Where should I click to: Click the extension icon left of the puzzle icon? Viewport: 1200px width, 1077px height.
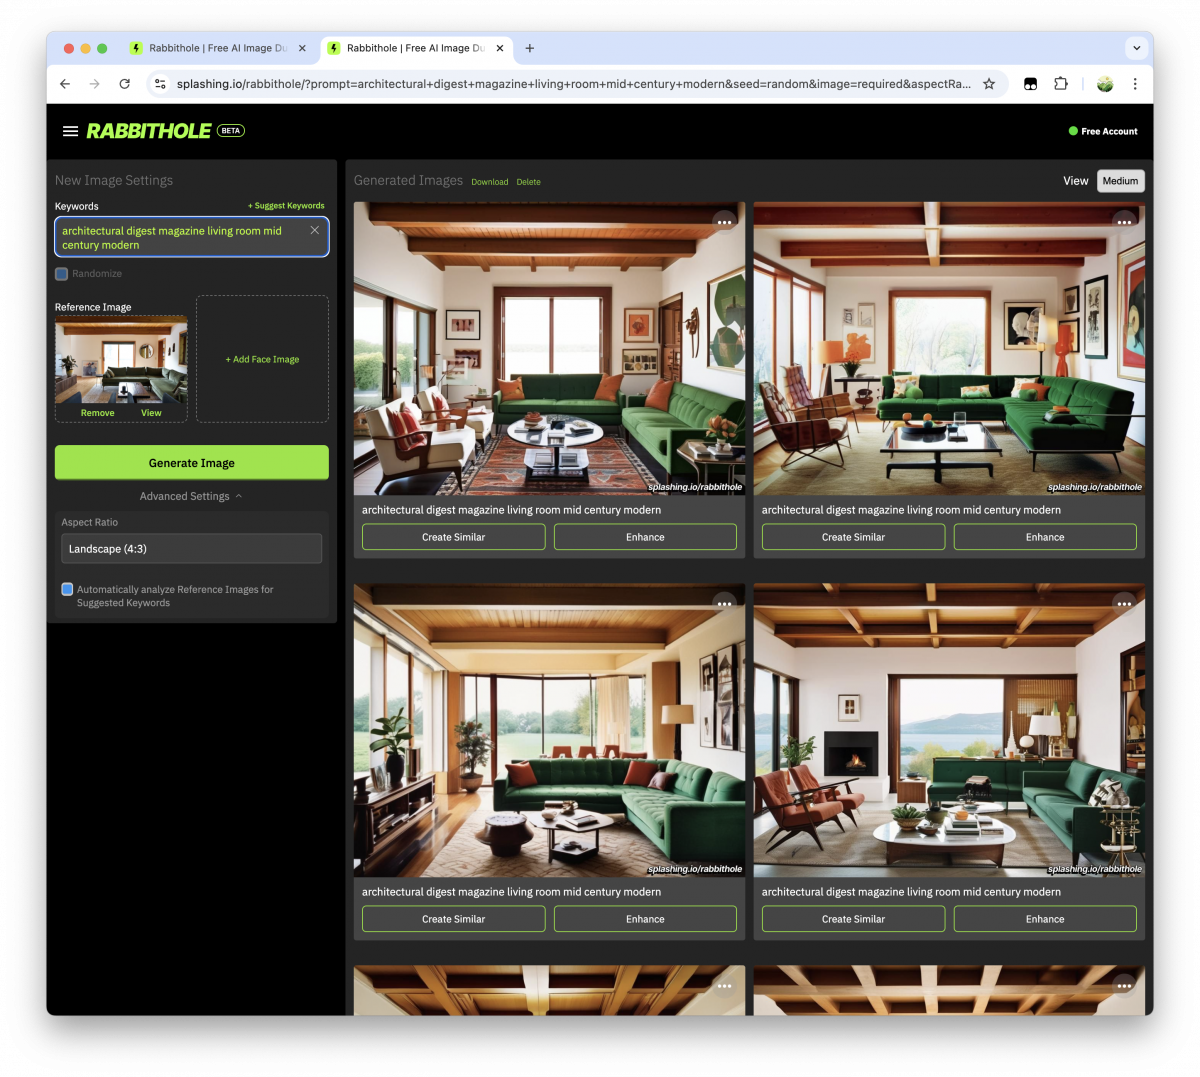coord(1031,84)
